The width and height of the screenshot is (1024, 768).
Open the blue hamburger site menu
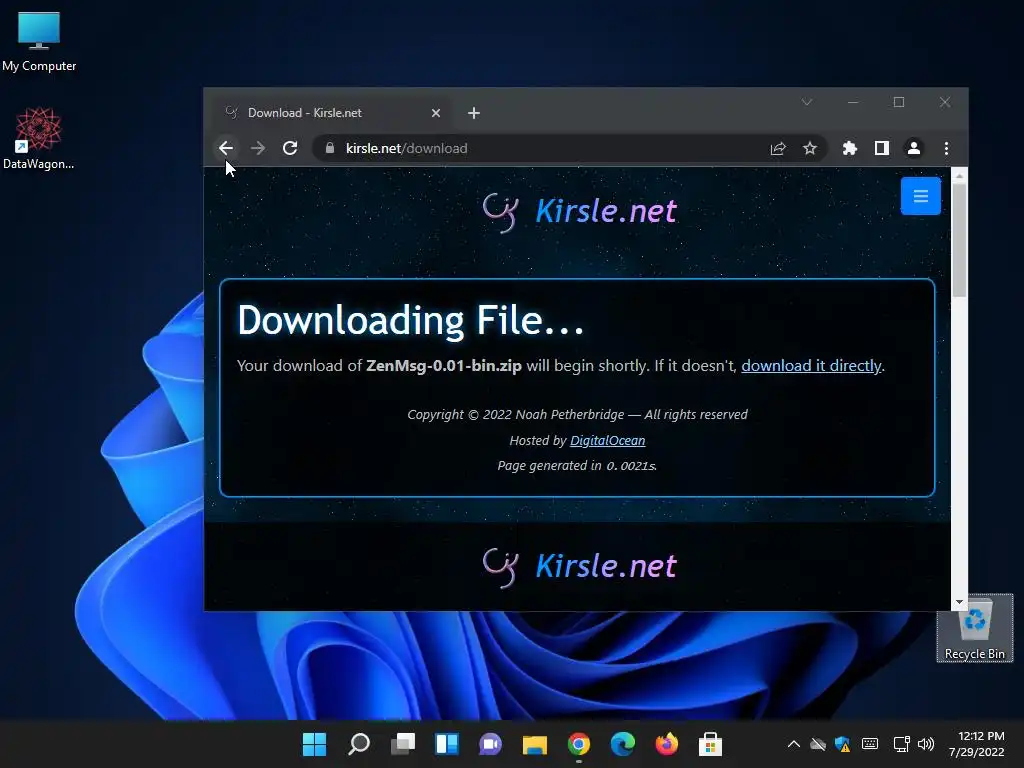pos(921,196)
